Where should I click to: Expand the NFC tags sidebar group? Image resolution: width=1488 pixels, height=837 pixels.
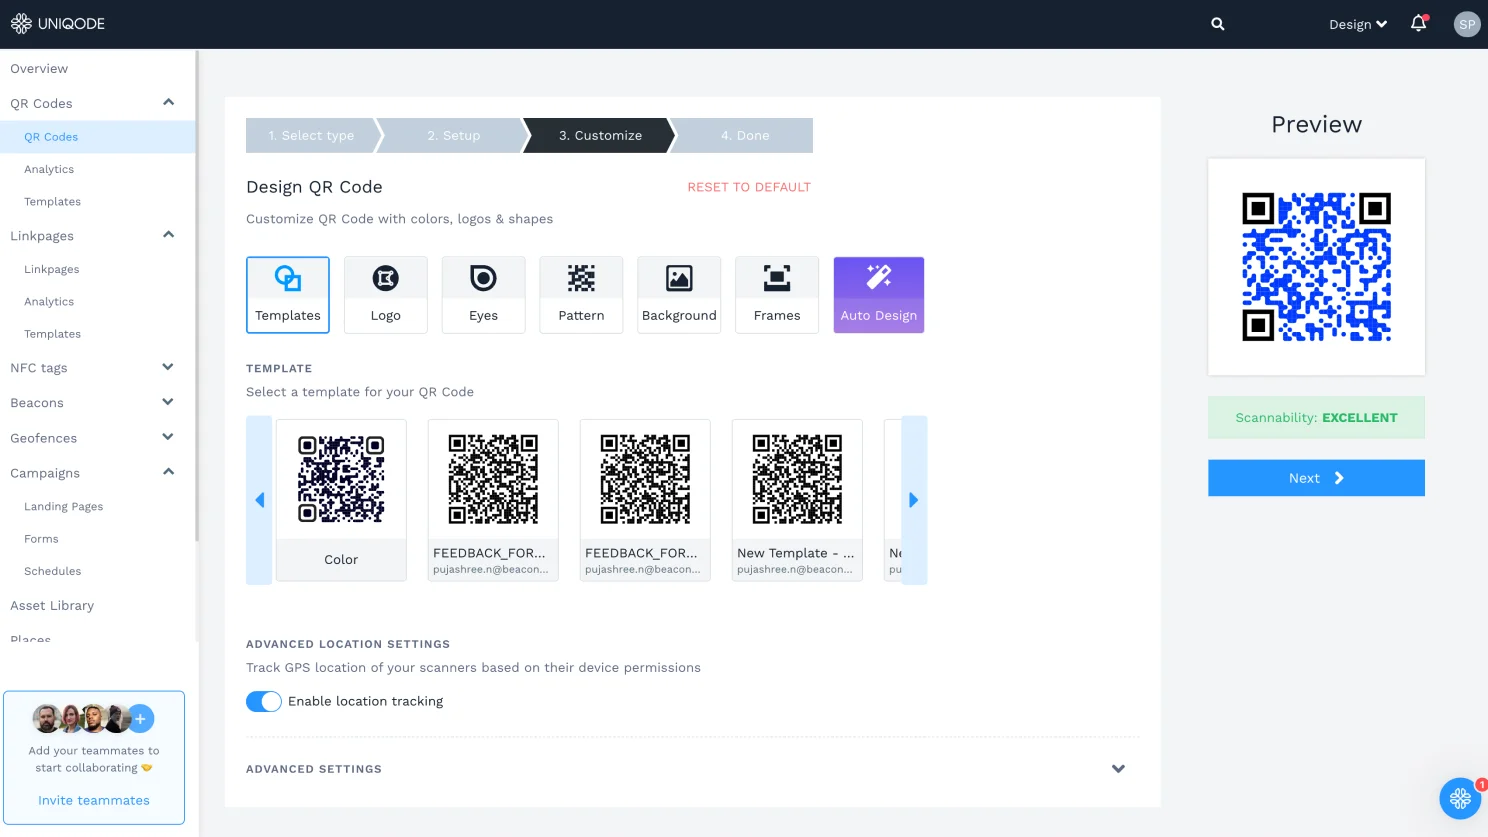point(167,367)
